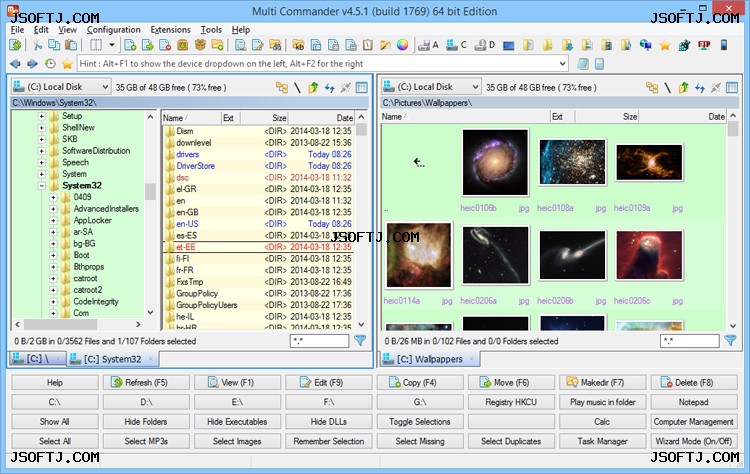The height and width of the screenshot is (474, 750).
Task: Click the left panel filter funnel icon
Action: click(360, 341)
